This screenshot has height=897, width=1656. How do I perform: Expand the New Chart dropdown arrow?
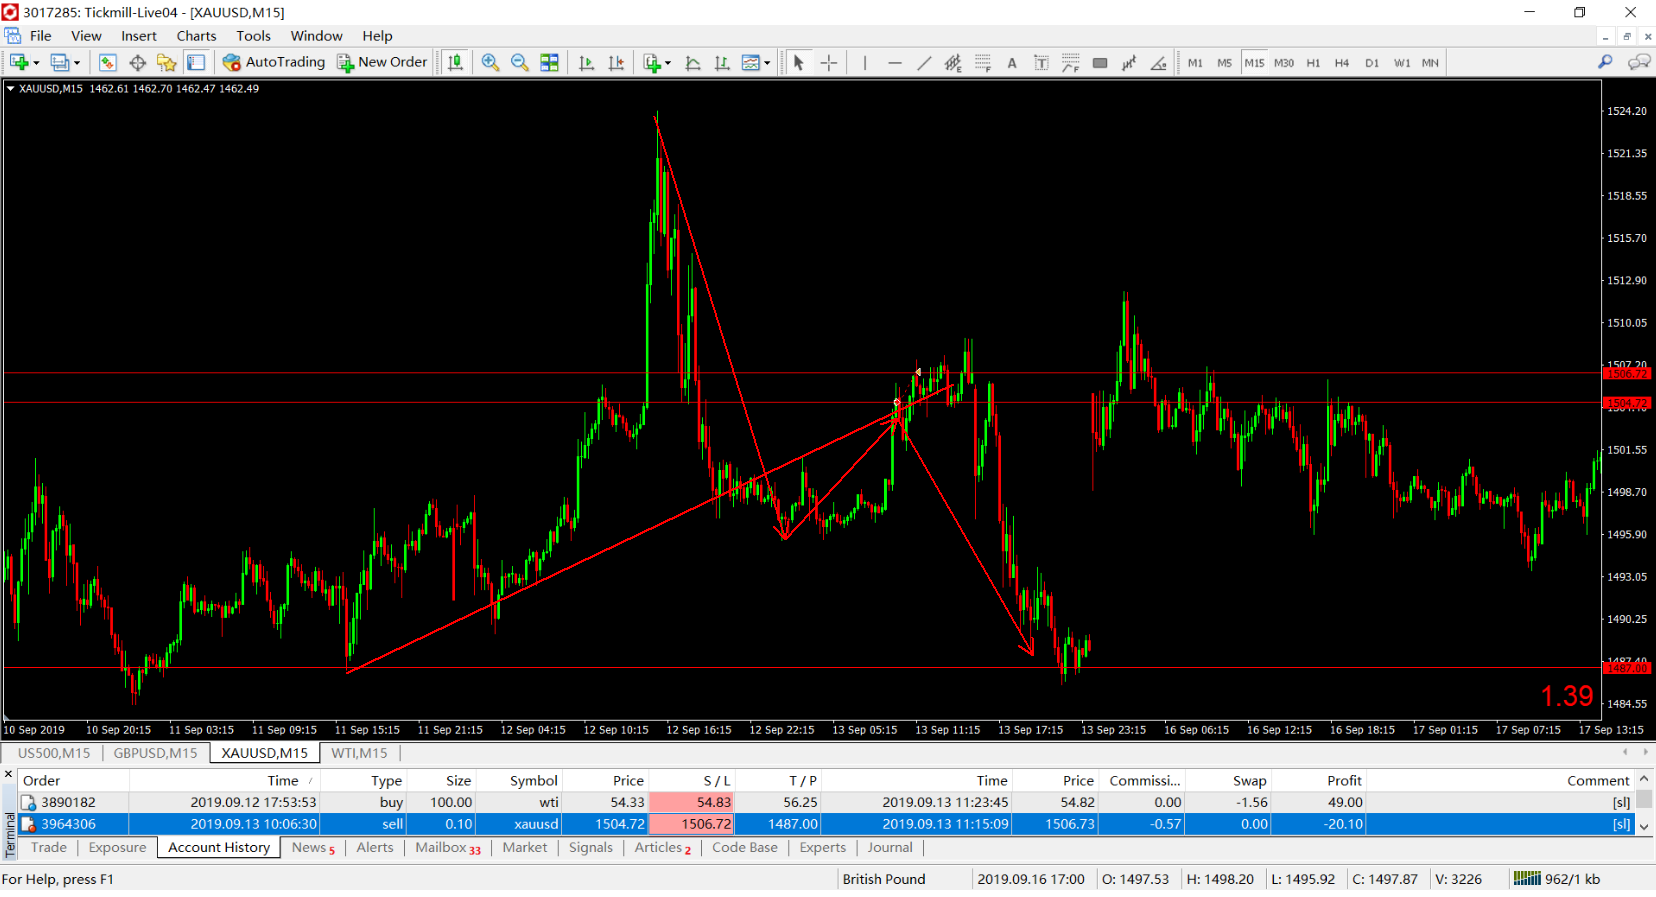37,63
